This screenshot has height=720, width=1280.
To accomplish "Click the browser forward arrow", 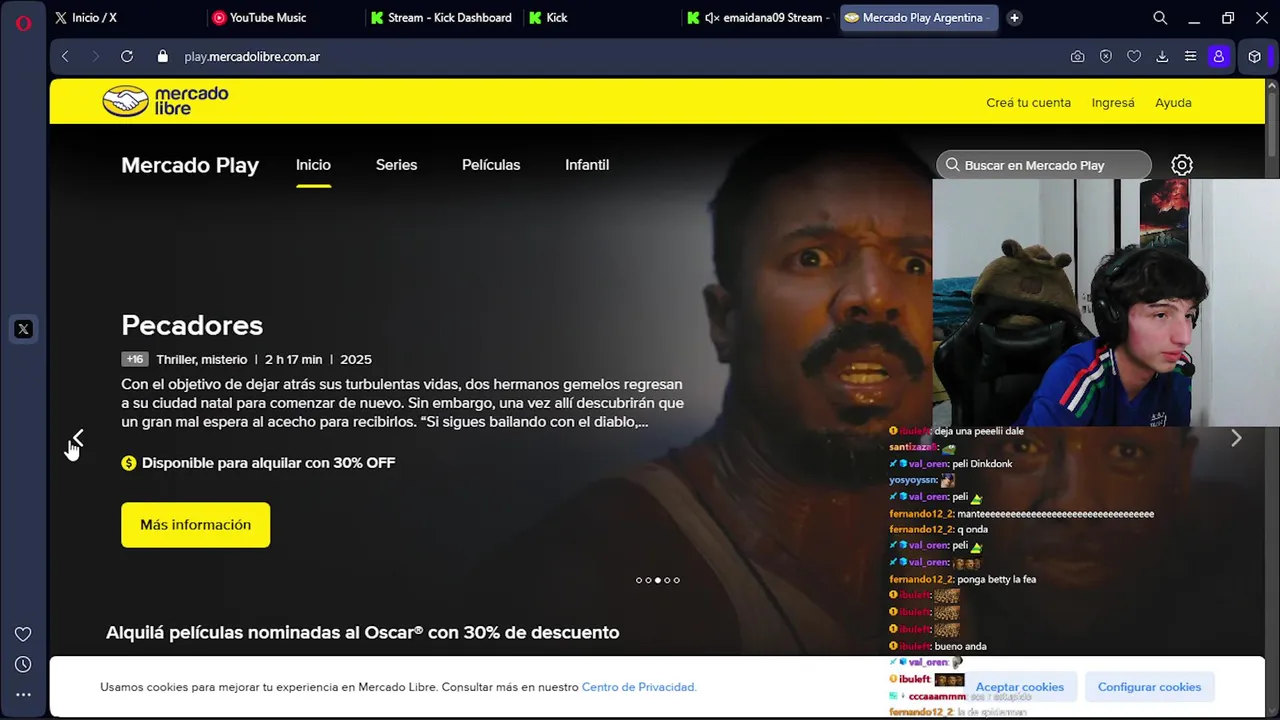I will tap(96, 57).
